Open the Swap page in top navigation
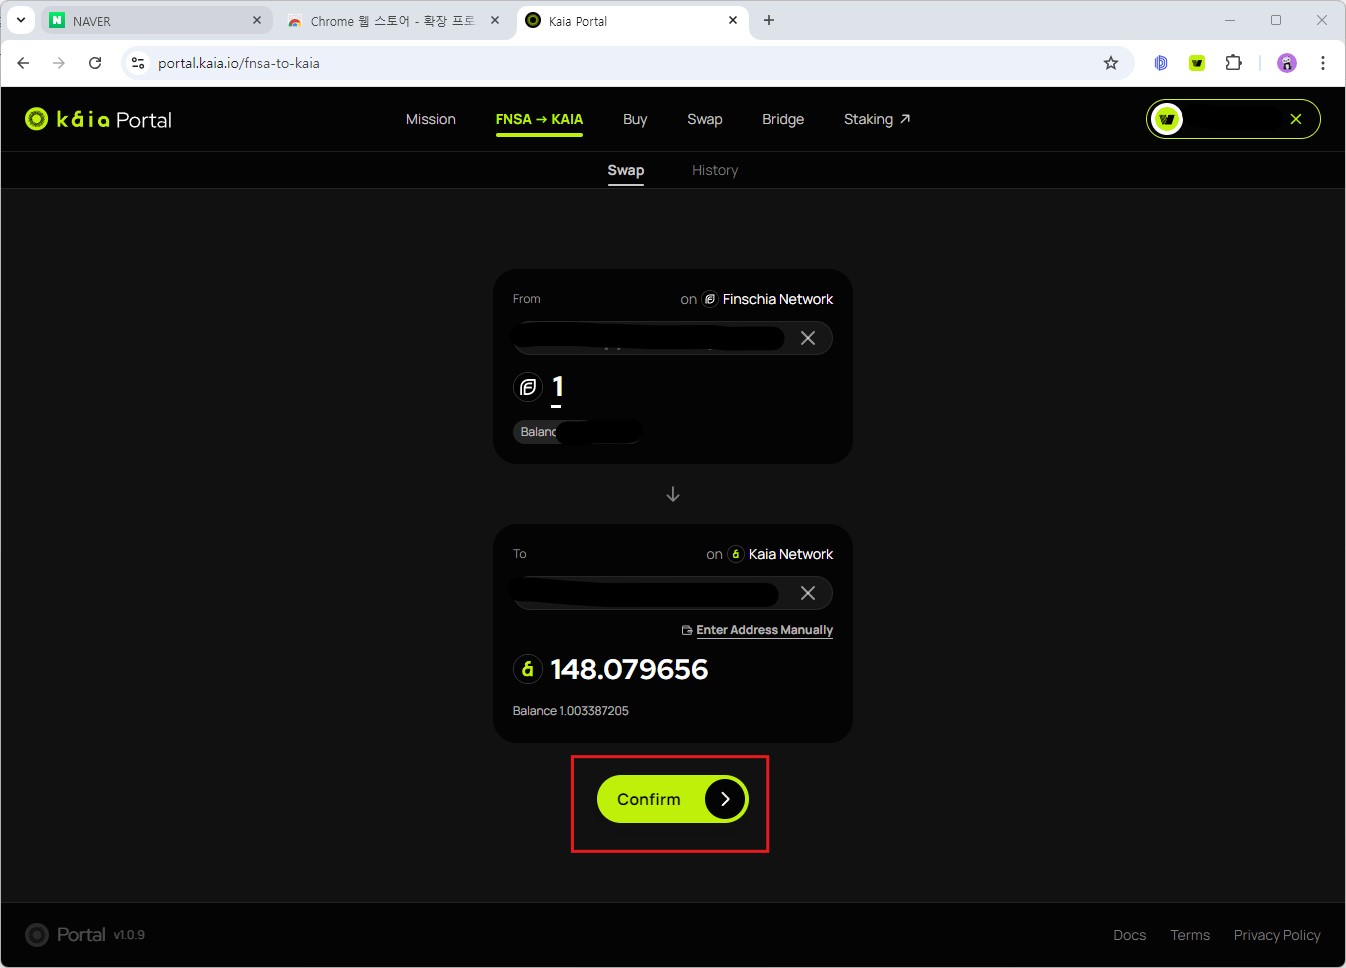1346x968 pixels. [x=705, y=119]
